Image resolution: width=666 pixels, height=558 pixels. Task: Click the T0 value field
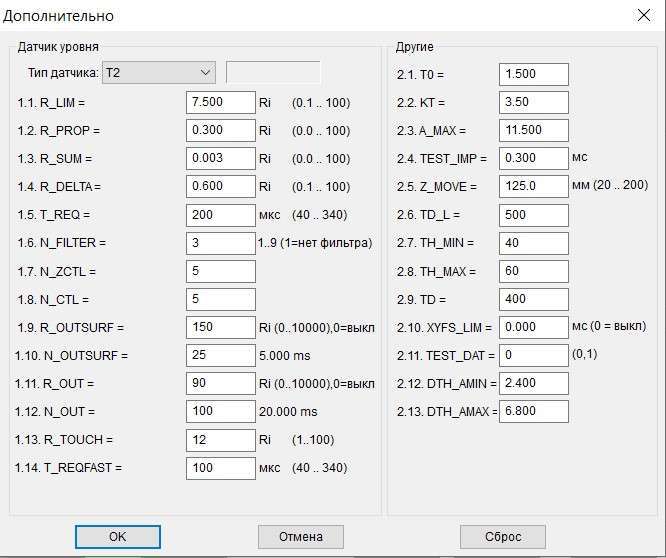point(533,74)
